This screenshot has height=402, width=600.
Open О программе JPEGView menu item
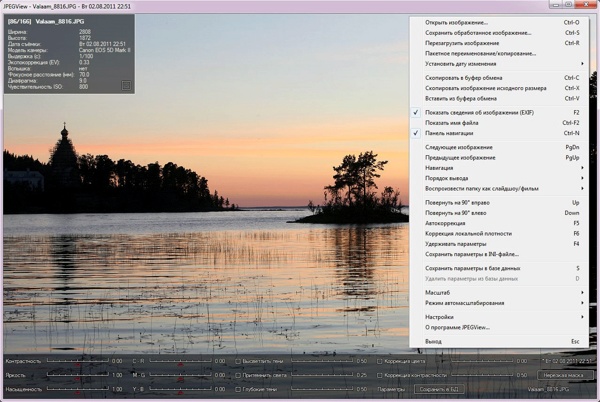coord(457,327)
